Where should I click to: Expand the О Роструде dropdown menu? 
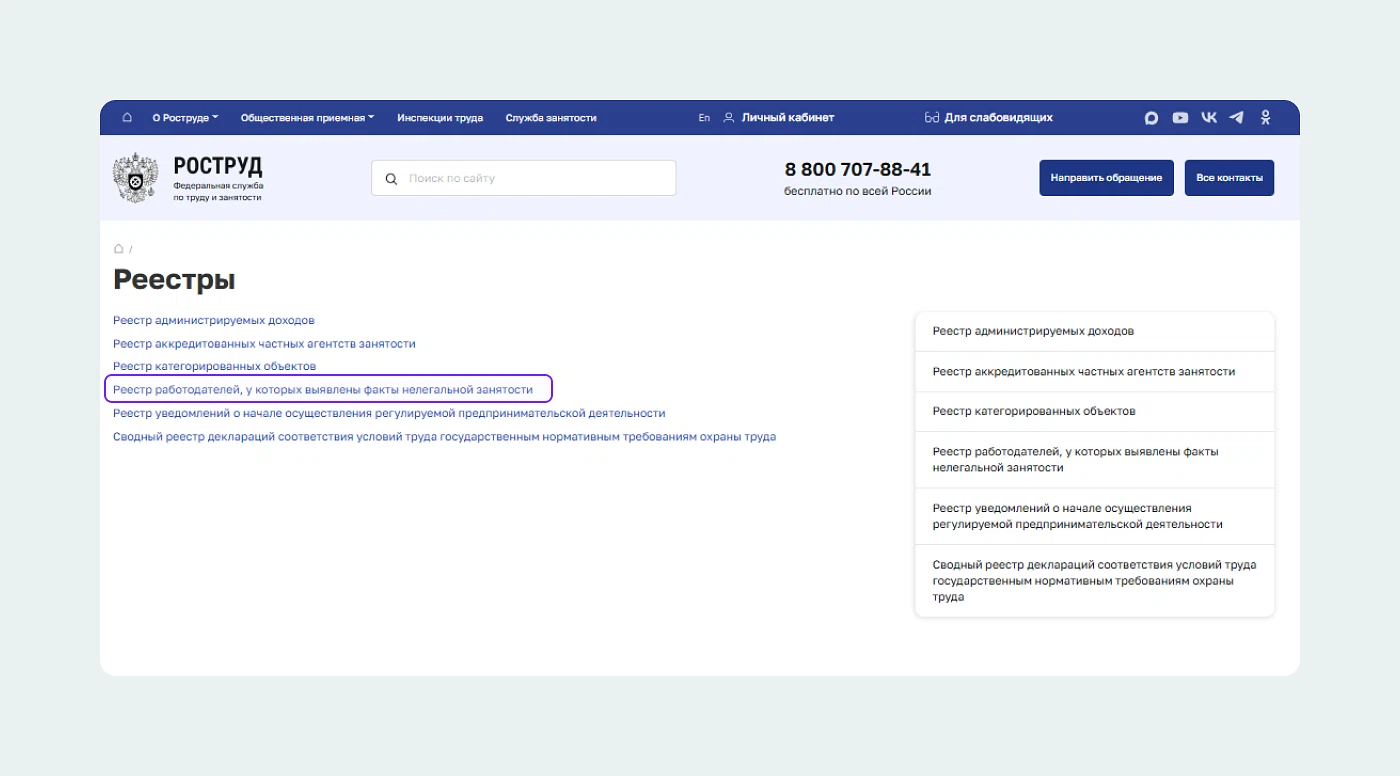coord(185,118)
